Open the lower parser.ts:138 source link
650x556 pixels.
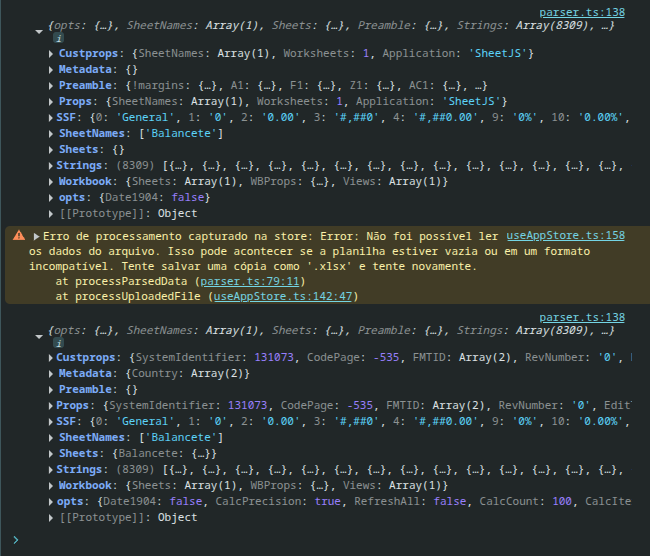click(582, 317)
